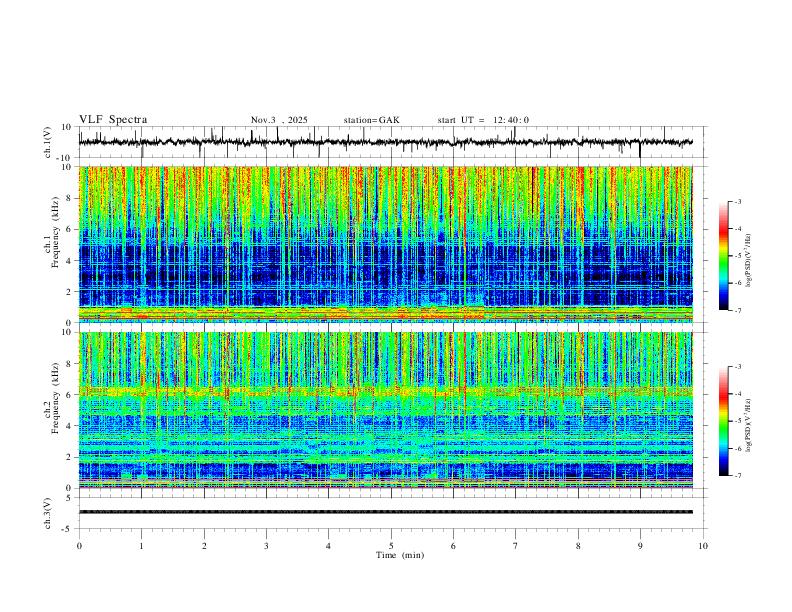Click the flat ch.3 voltage trace
The image size is (792, 612).
click(385, 512)
